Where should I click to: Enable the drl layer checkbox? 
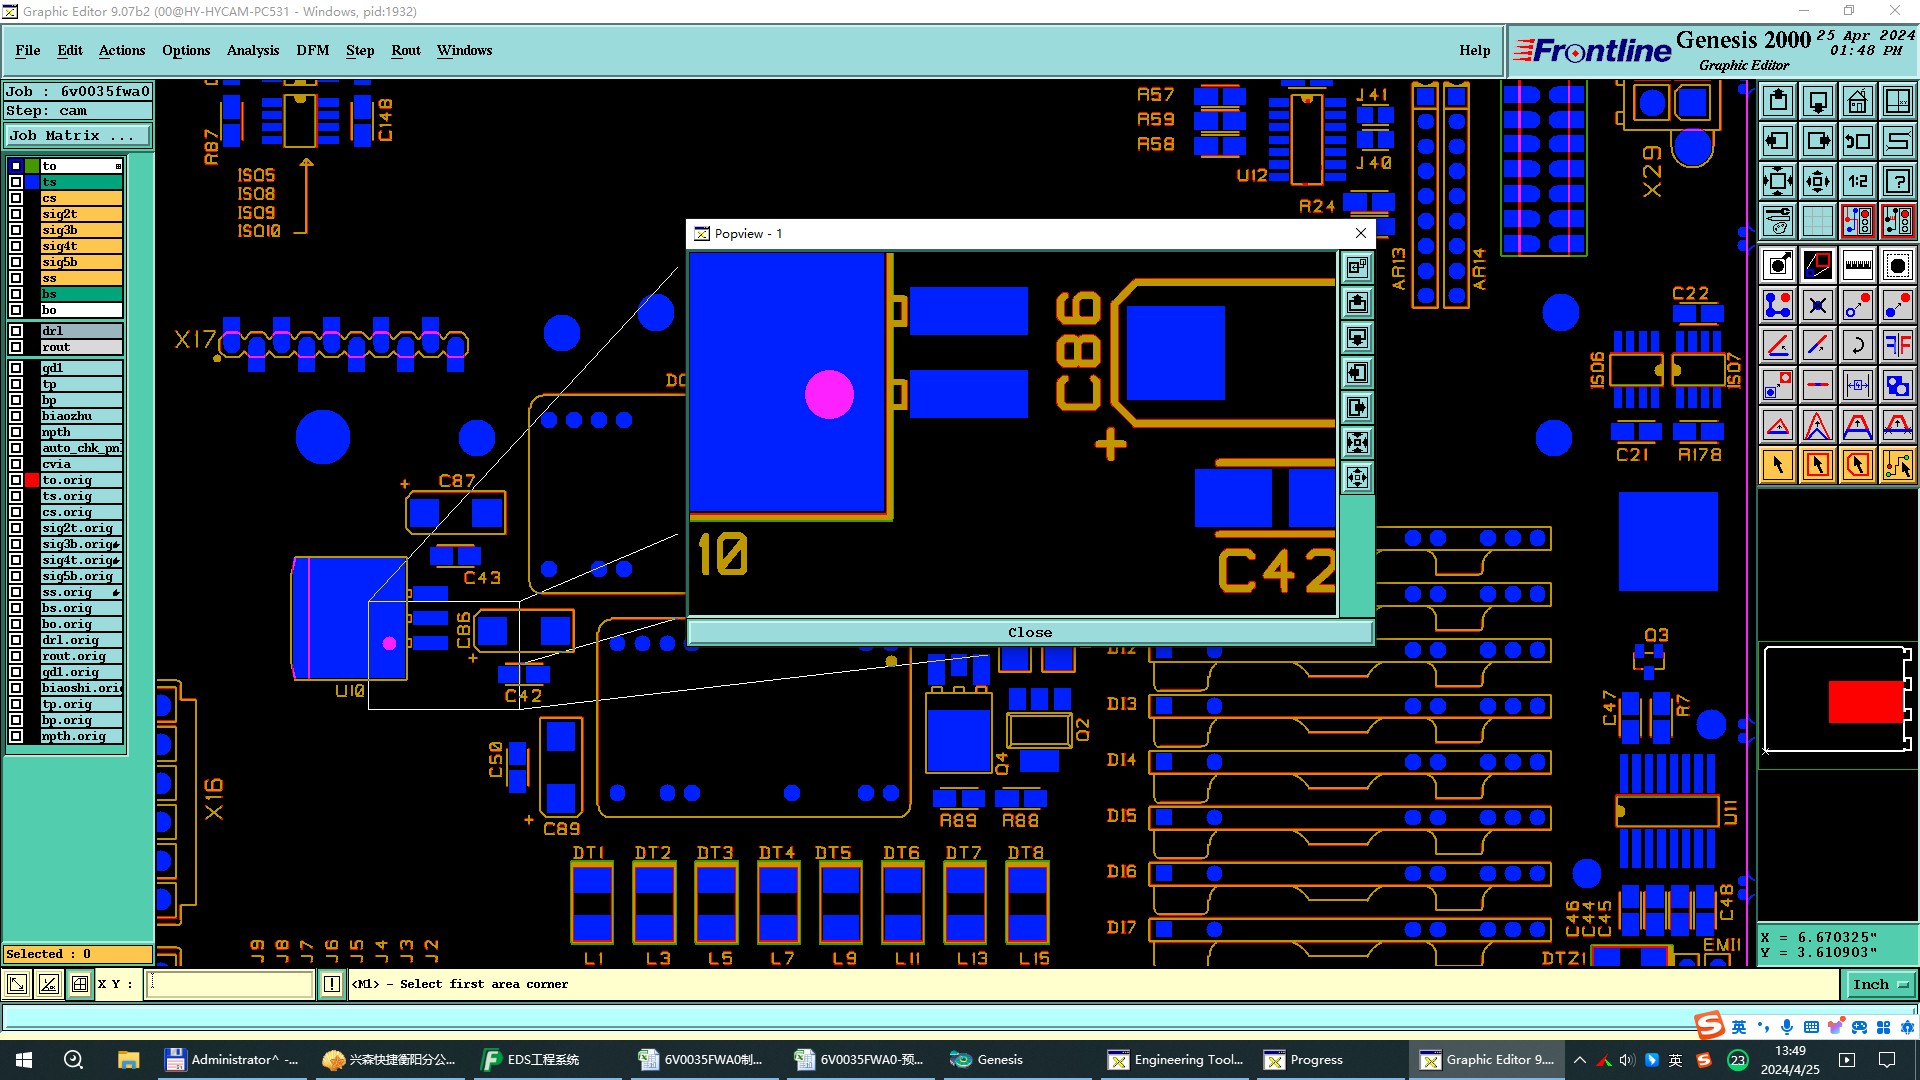16,331
